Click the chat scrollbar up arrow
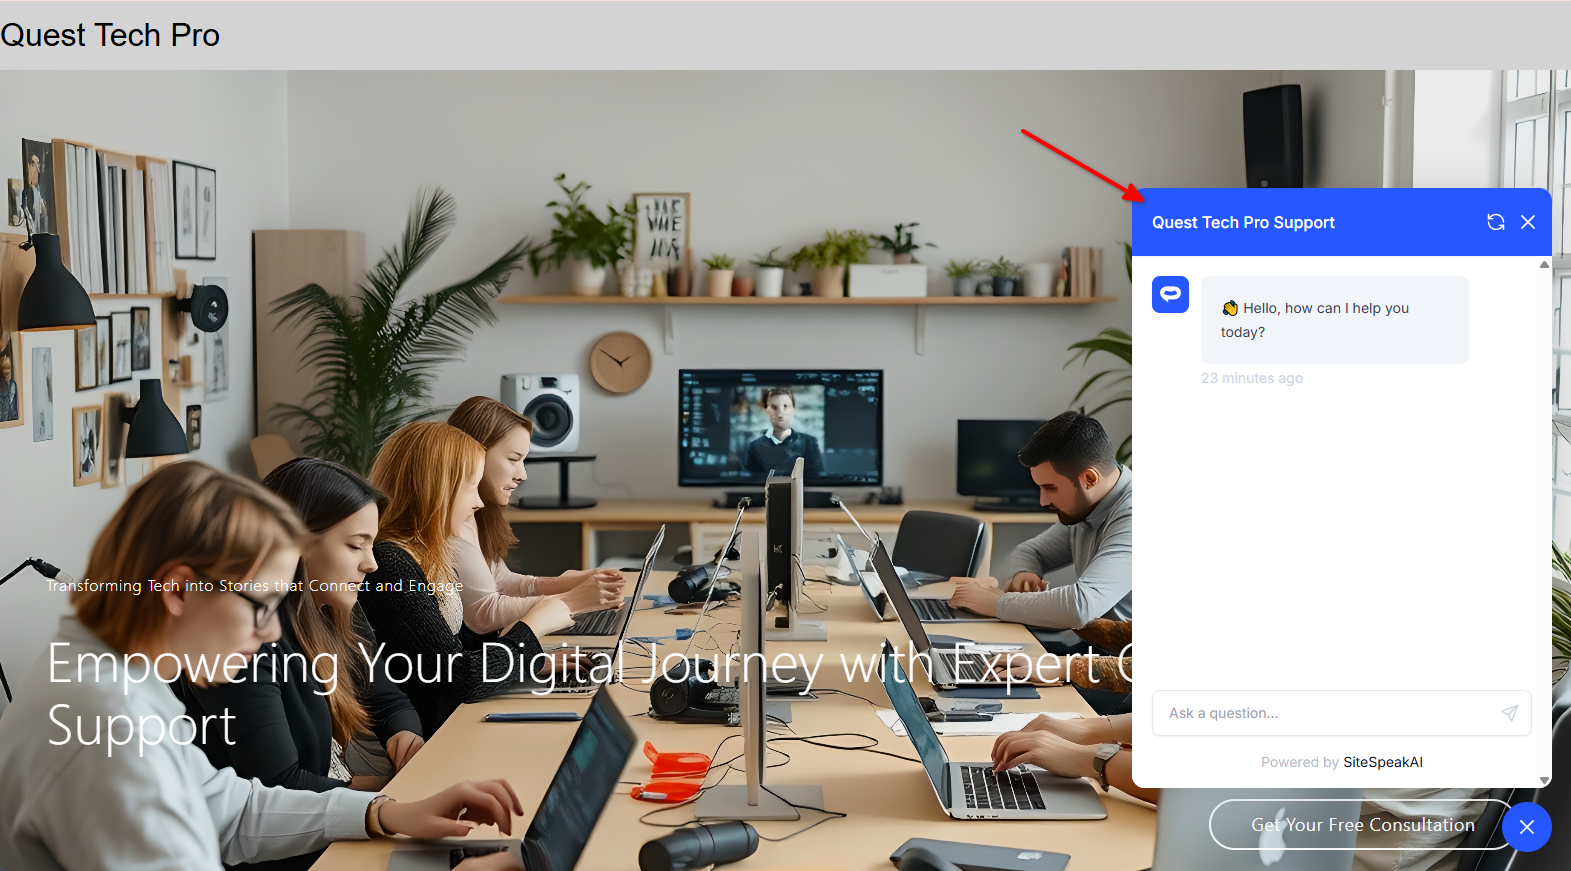This screenshot has width=1571, height=871. click(1544, 264)
